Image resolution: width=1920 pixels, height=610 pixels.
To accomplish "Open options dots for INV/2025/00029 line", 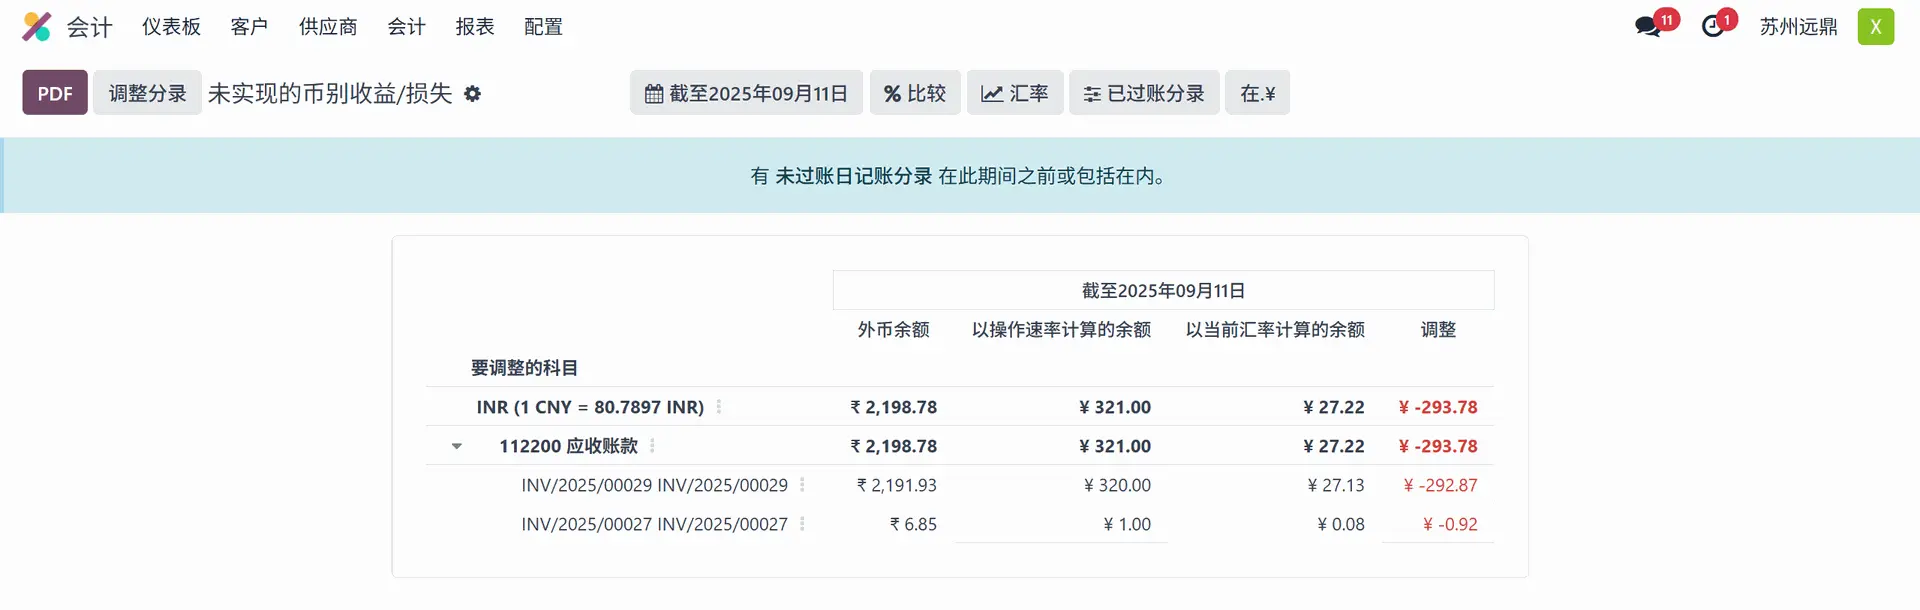I will [802, 485].
